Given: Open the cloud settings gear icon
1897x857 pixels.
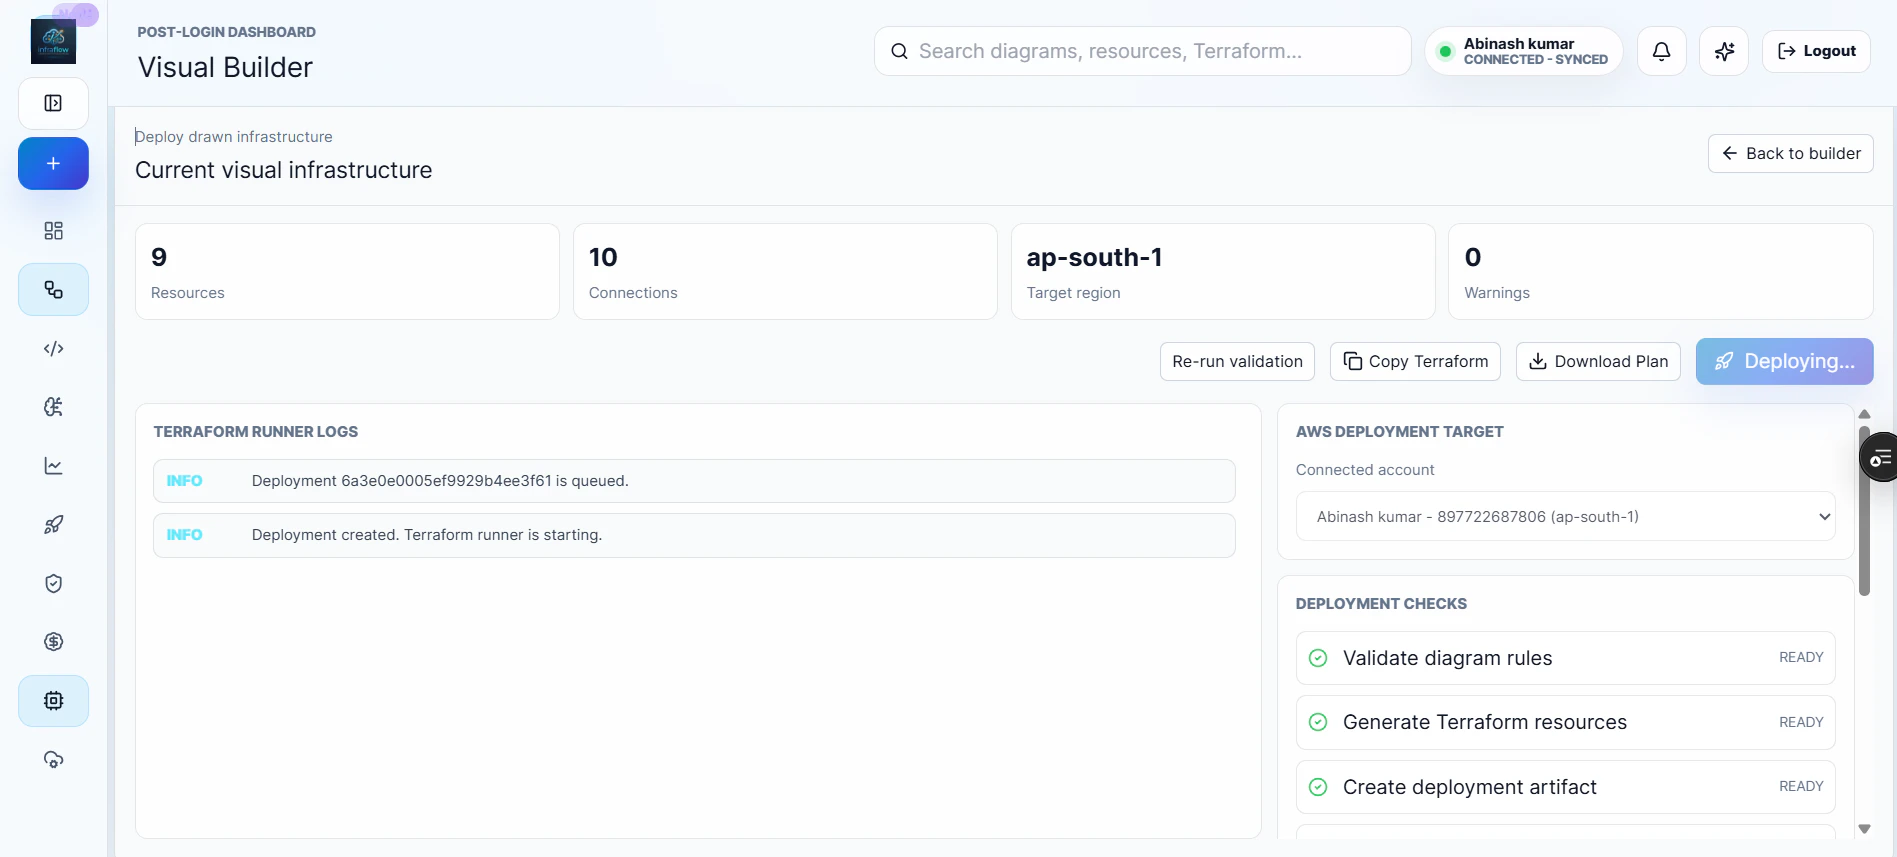Looking at the screenshot, I should 53,760.
